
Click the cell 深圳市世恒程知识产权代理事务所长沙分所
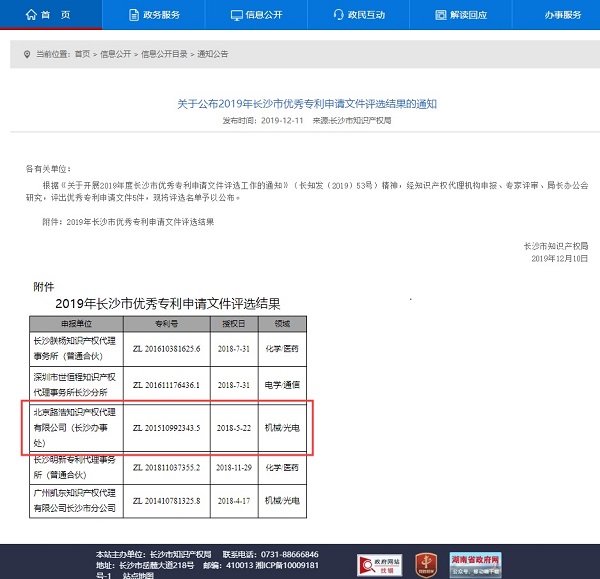pyautogui.click(x=75, y=385)
